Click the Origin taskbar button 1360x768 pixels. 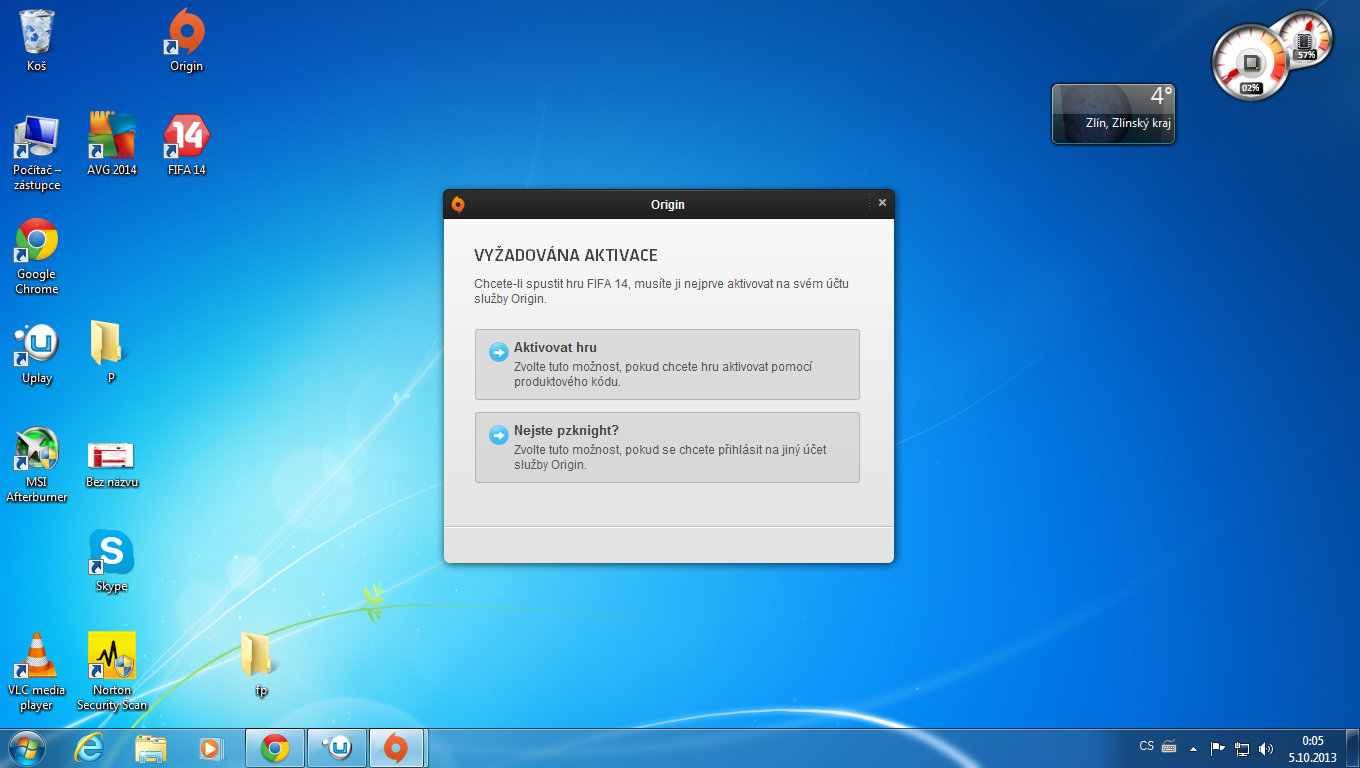tap(397, 748)
